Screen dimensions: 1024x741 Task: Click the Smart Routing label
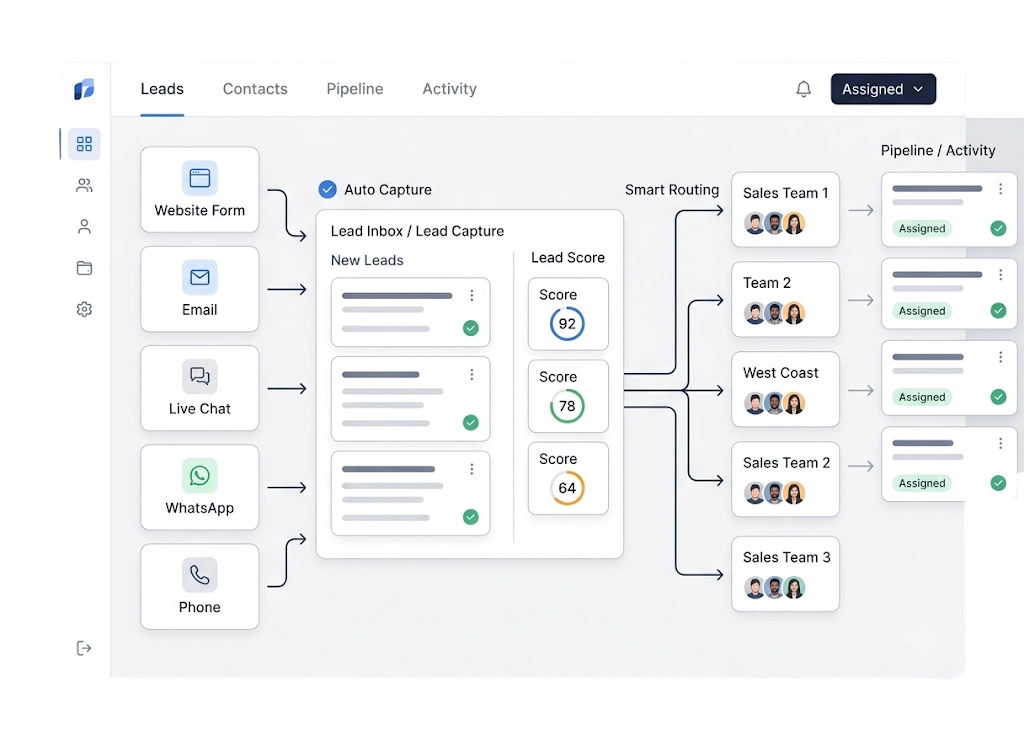pos(672,190)
